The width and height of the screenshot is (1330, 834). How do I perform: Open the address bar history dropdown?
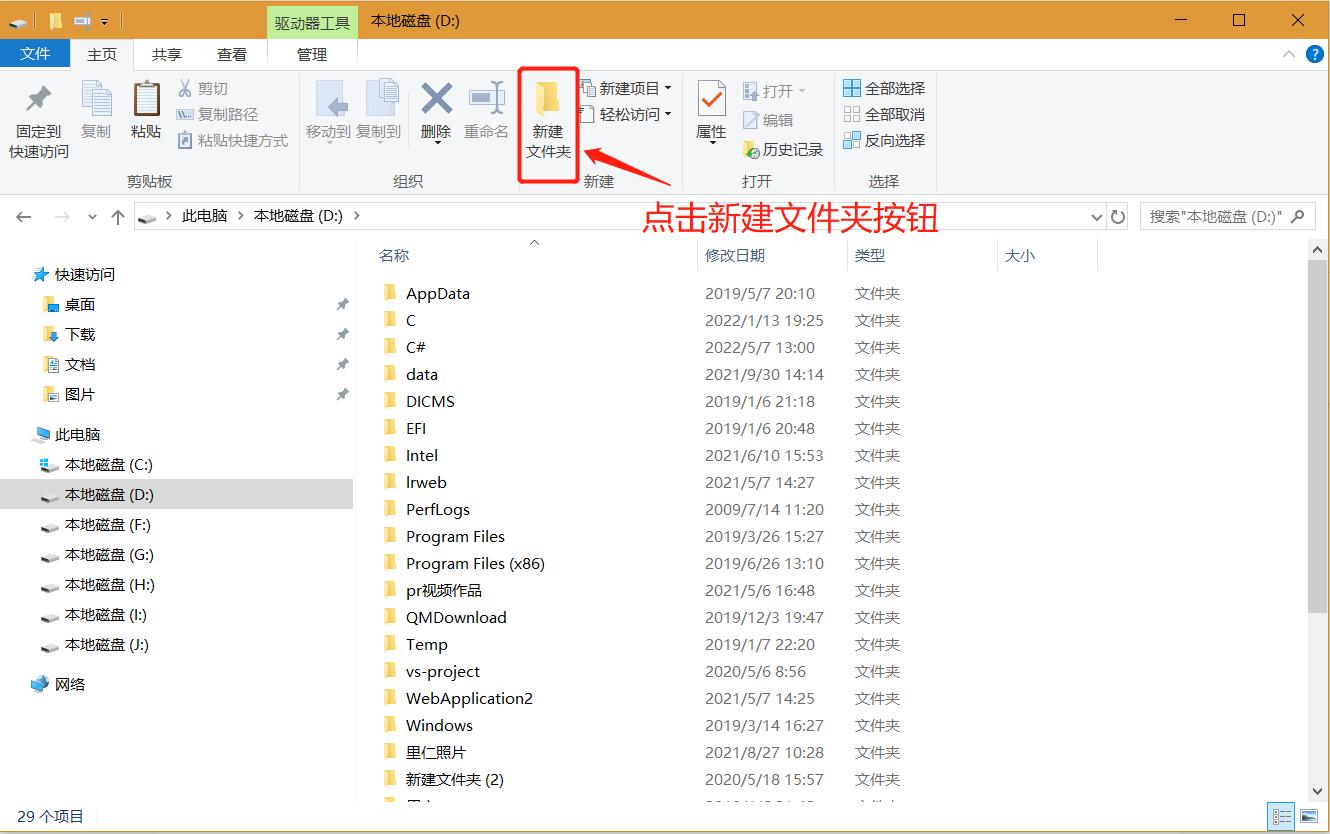[x=1097, y=215]
